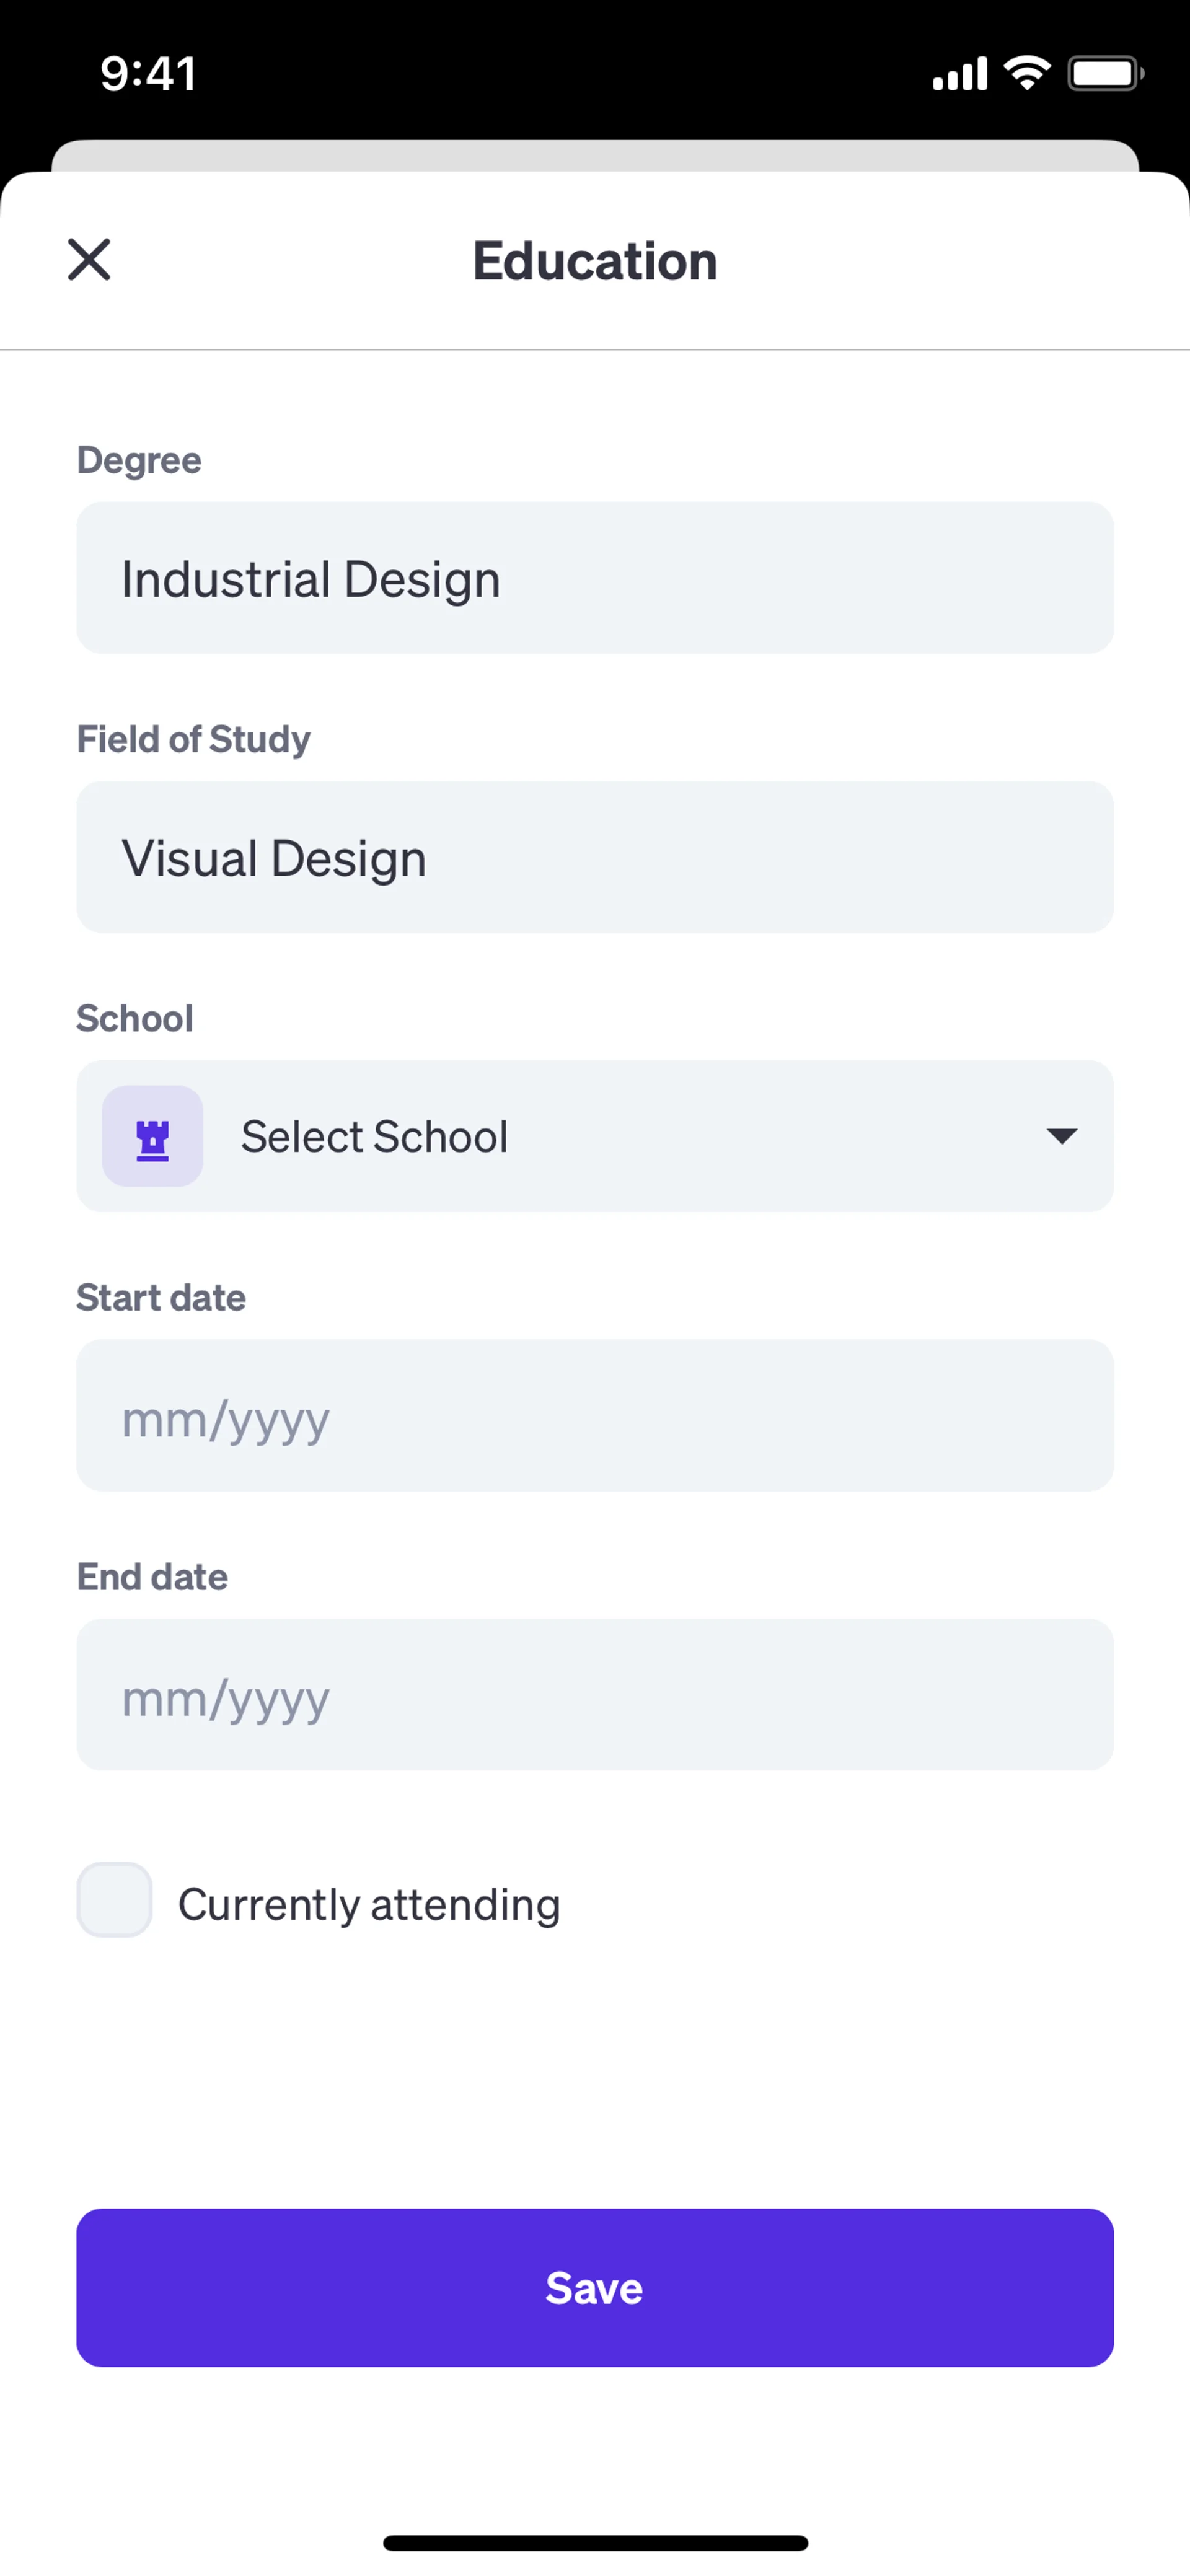
Task: Tap the Education header title
Action: 595,262
